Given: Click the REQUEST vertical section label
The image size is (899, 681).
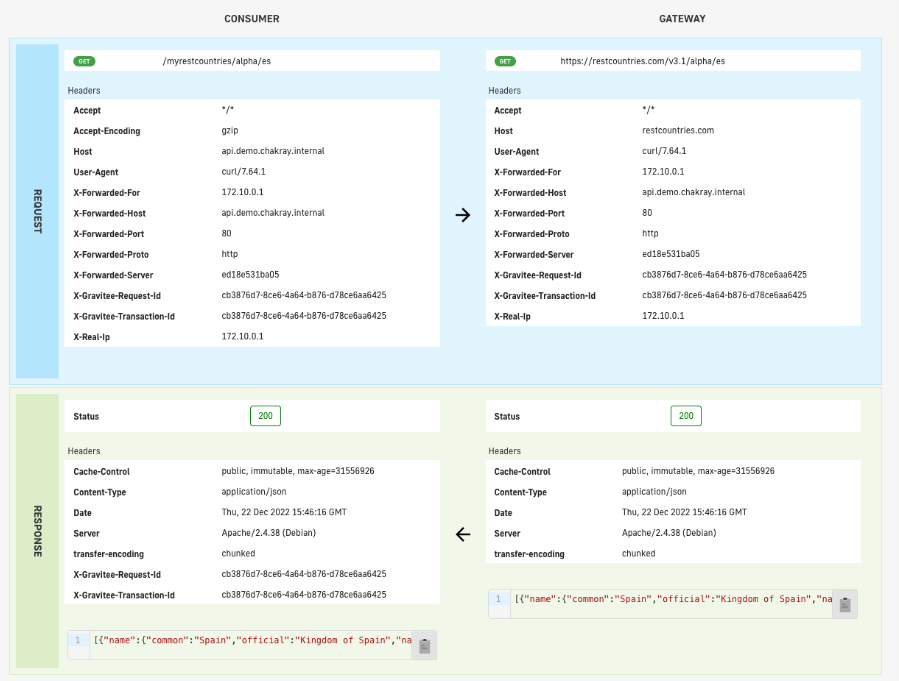Looking at the screenshot, I should [38, 211].
